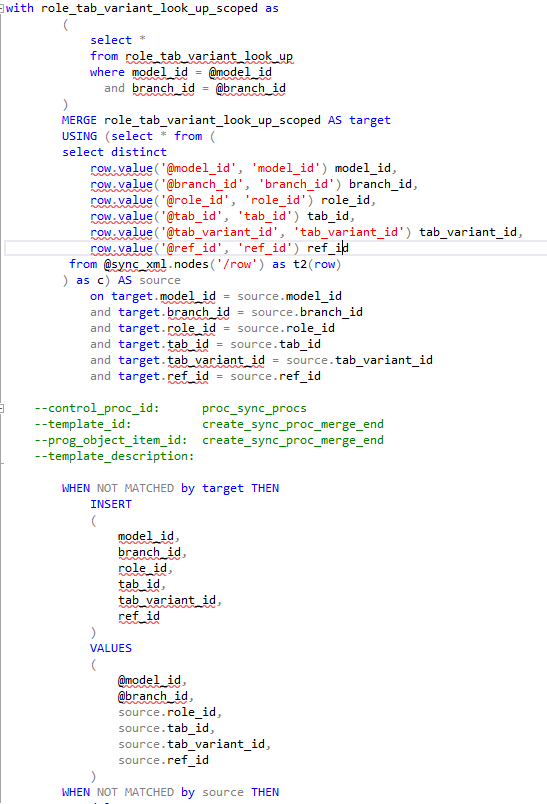Click 'source.tab_variant_id,' in the VALUES list
547x804 pixels.
point(194,744)
